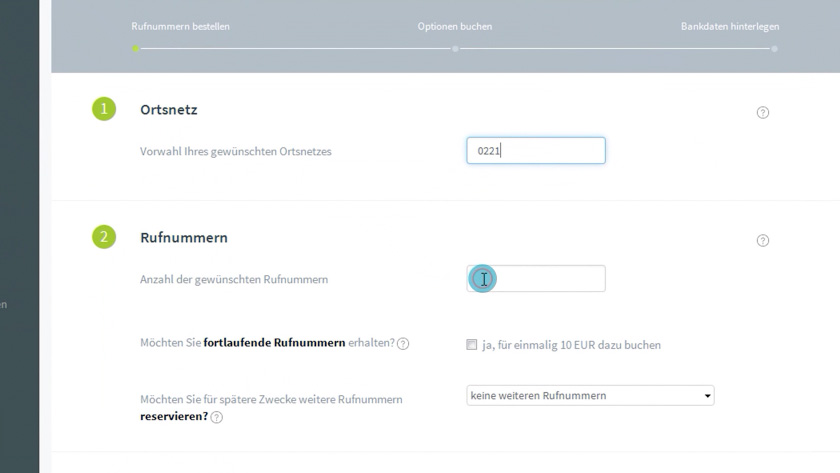Screen dimensions: 840x473
Task: Open the help icon for Ortsnetz section
Action: [x=763, y=113]
